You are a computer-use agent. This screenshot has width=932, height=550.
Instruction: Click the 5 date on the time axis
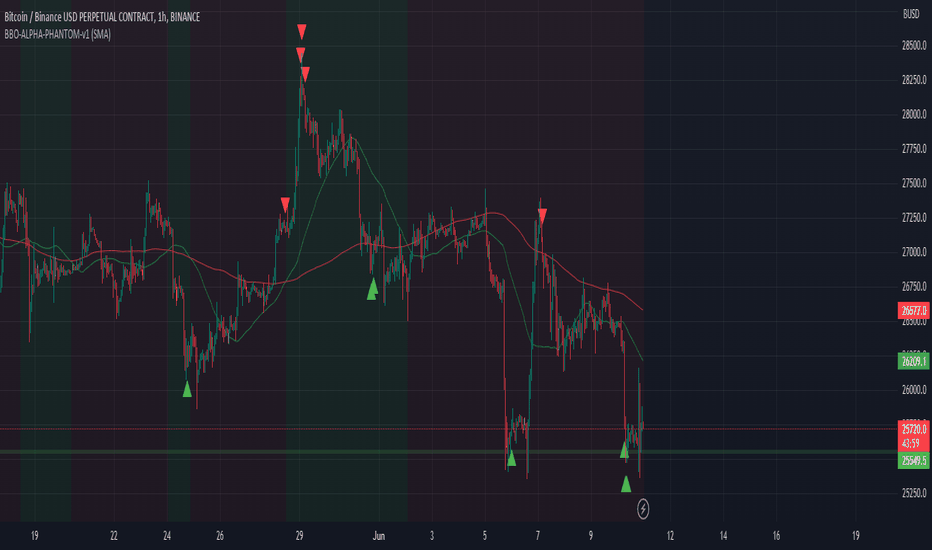(x=485, y=536)
